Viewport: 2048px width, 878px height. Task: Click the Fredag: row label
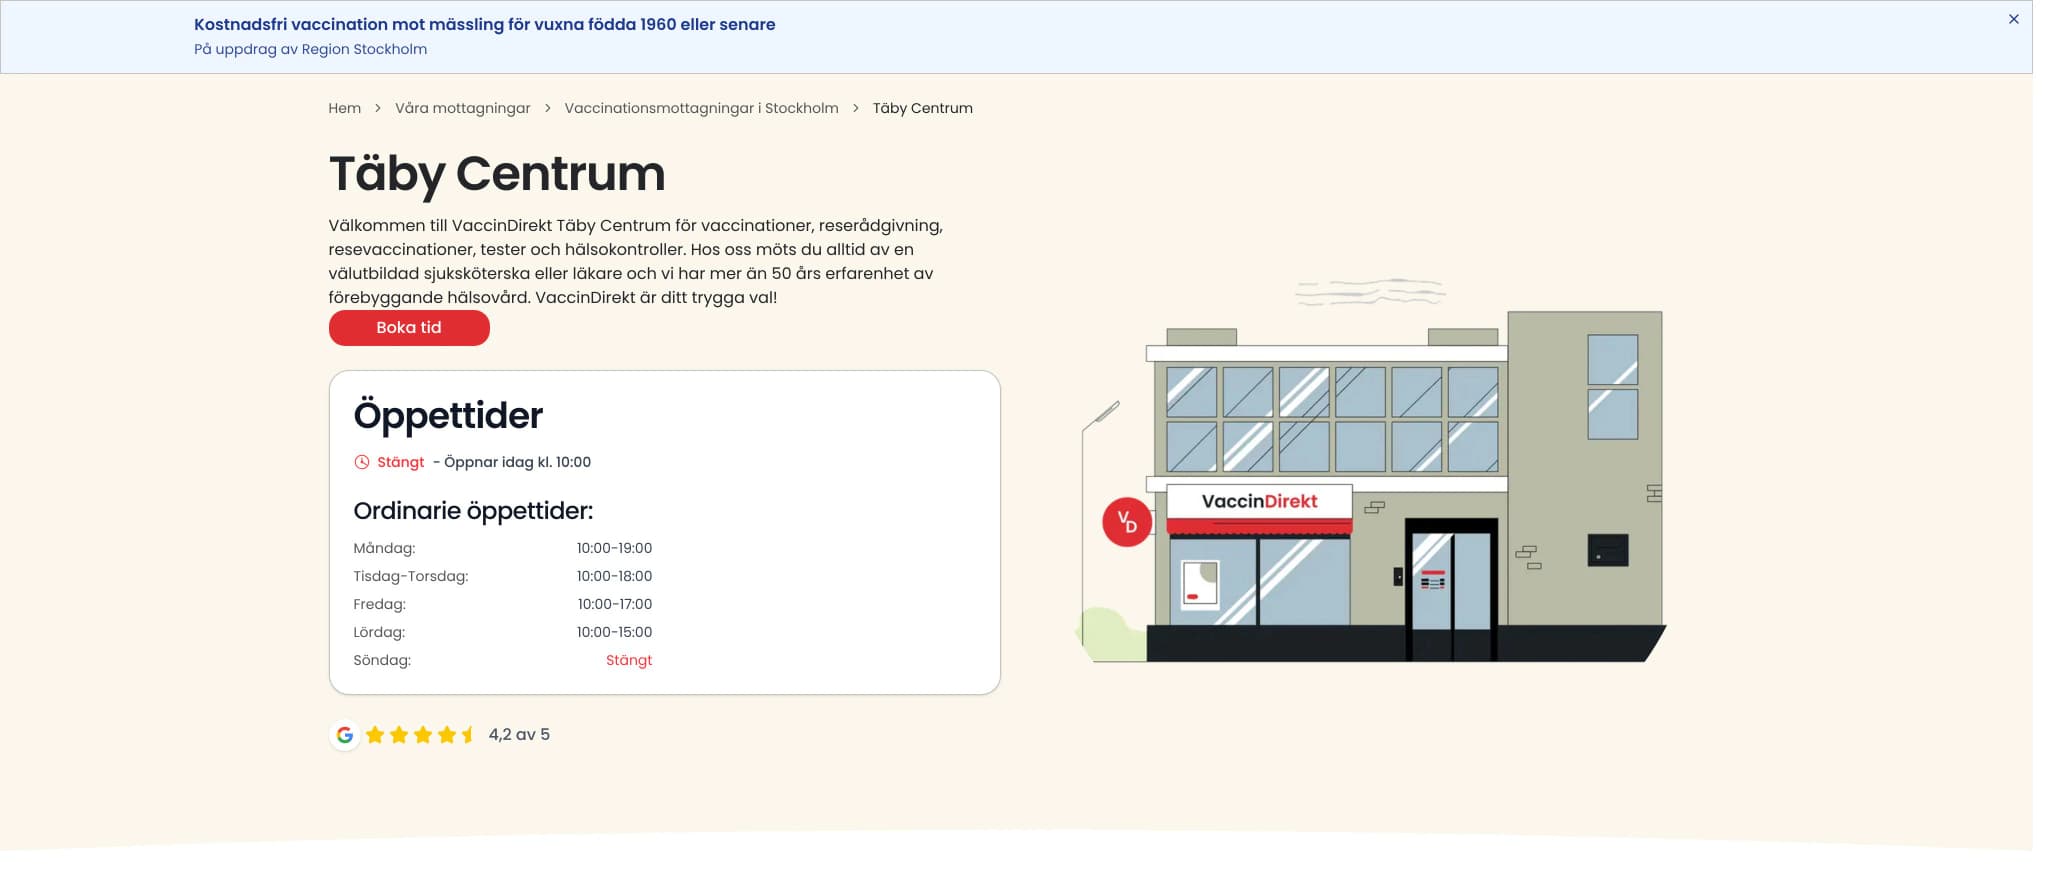click(380, 604)
